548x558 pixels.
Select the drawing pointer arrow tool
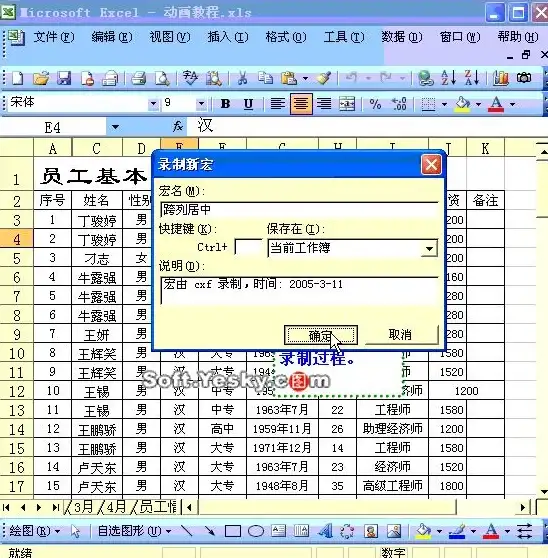(75, 531)
